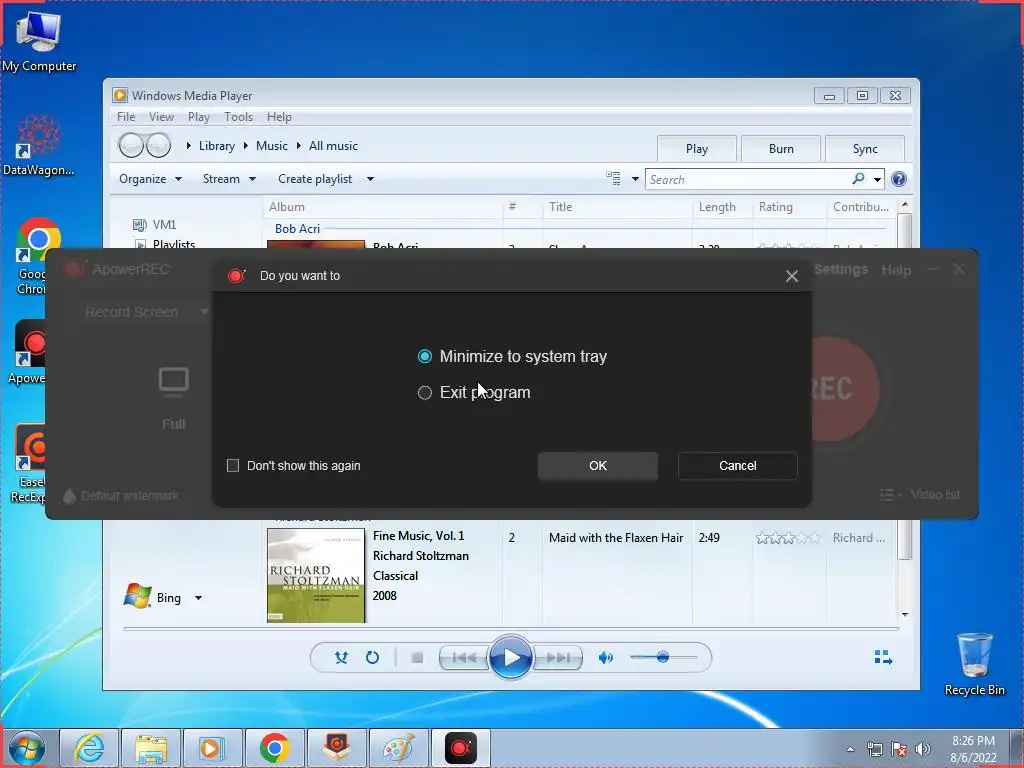Open Play menu in Windows Media Player
The height and width of the screenshot is (768, 1024).
pyautogui.click(x=199, y=117)
